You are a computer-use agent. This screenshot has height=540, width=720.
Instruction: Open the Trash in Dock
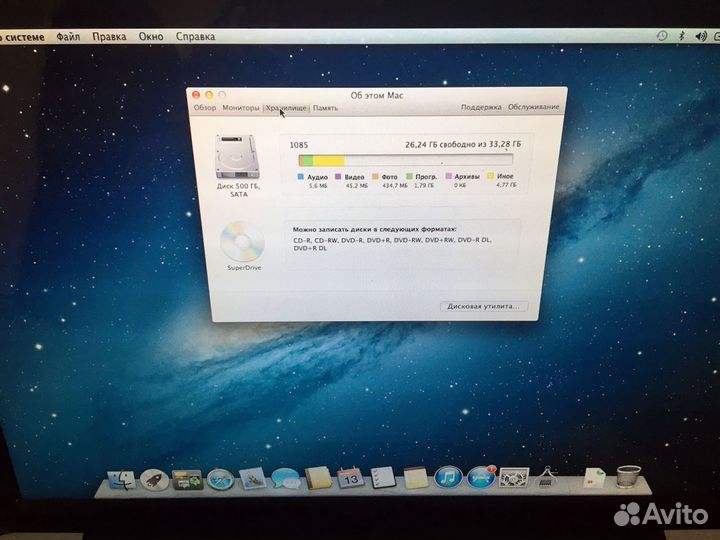point(628,477)
